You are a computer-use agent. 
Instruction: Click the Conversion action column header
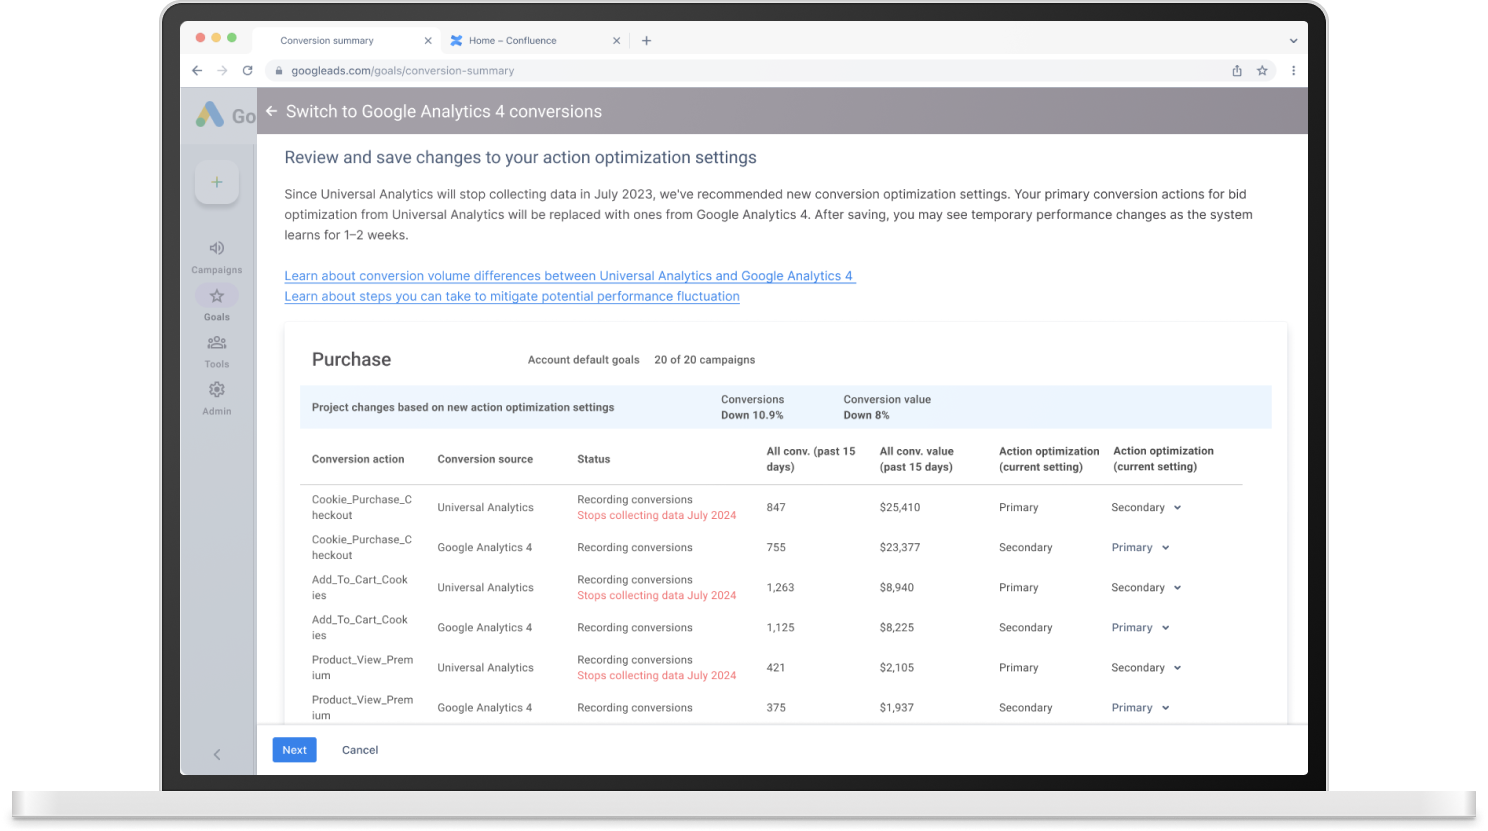pyautogui.click(x=358, y=460)
